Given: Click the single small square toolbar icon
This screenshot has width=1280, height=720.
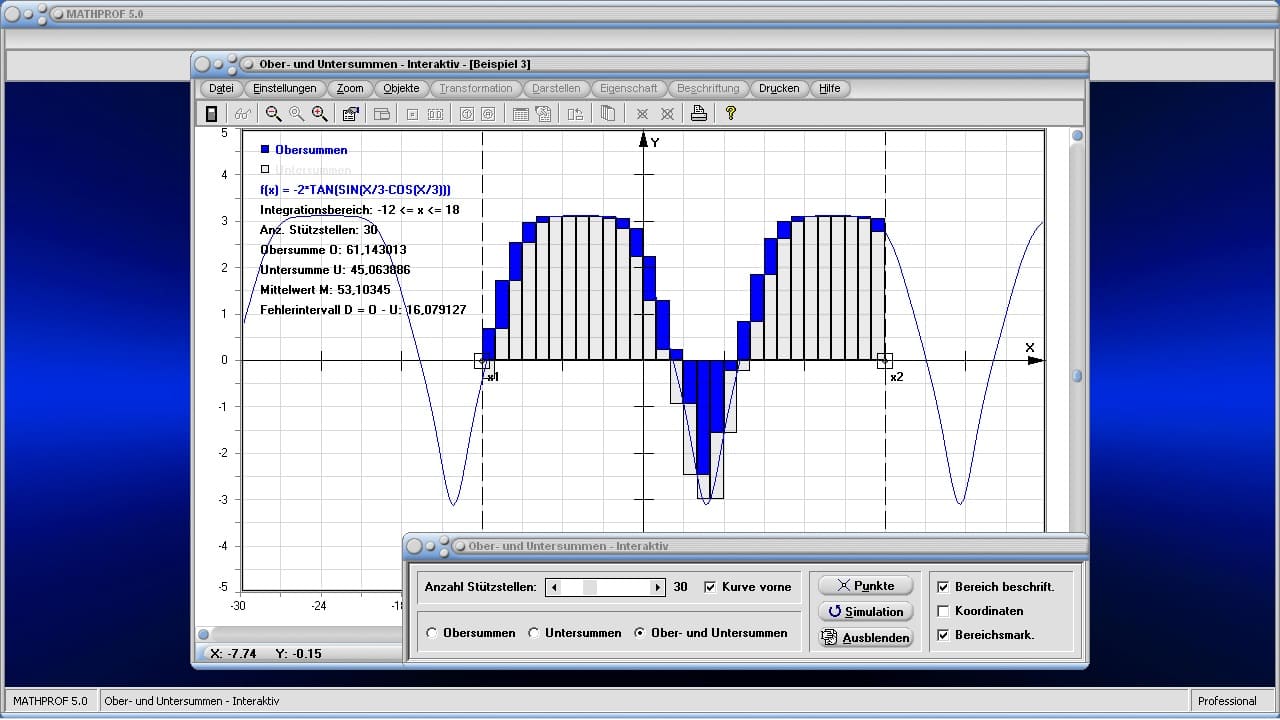Looking at the screenshot, I should point(411,114).
